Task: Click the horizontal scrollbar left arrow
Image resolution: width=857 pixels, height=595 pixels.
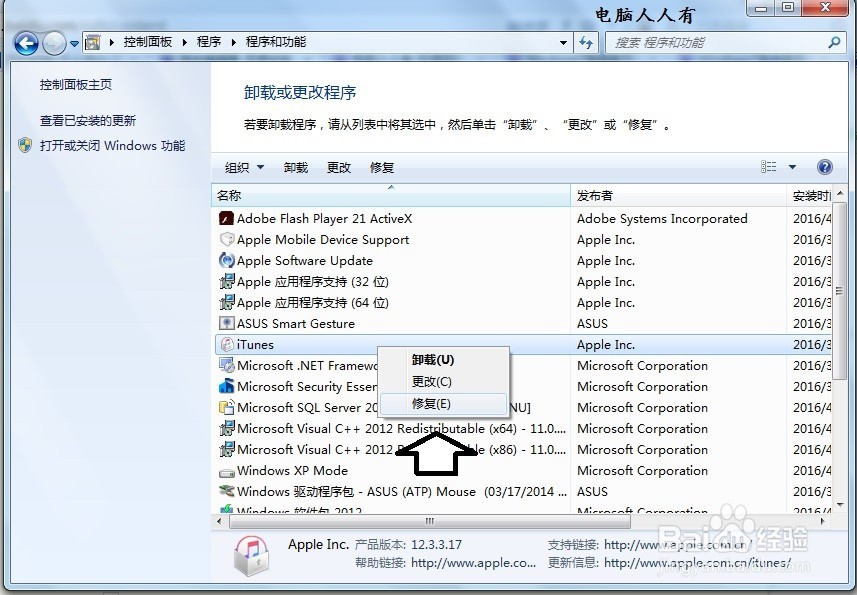Action: tap(219, 521)
